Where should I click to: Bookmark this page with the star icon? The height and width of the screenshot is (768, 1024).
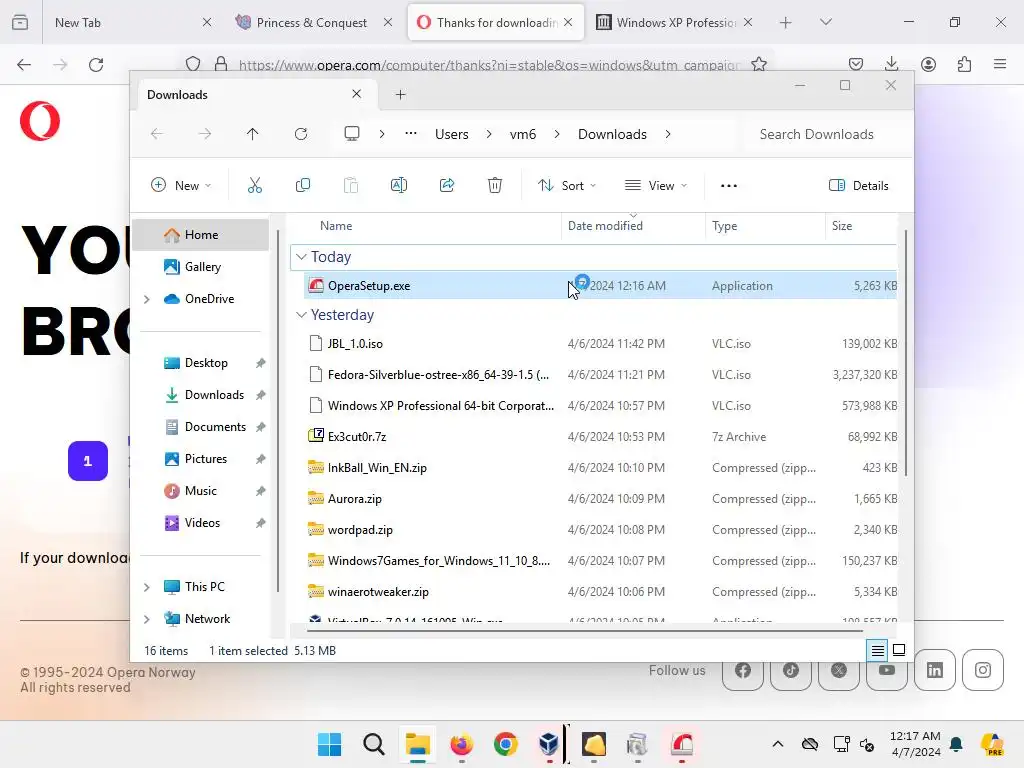[x=759, y=64]
